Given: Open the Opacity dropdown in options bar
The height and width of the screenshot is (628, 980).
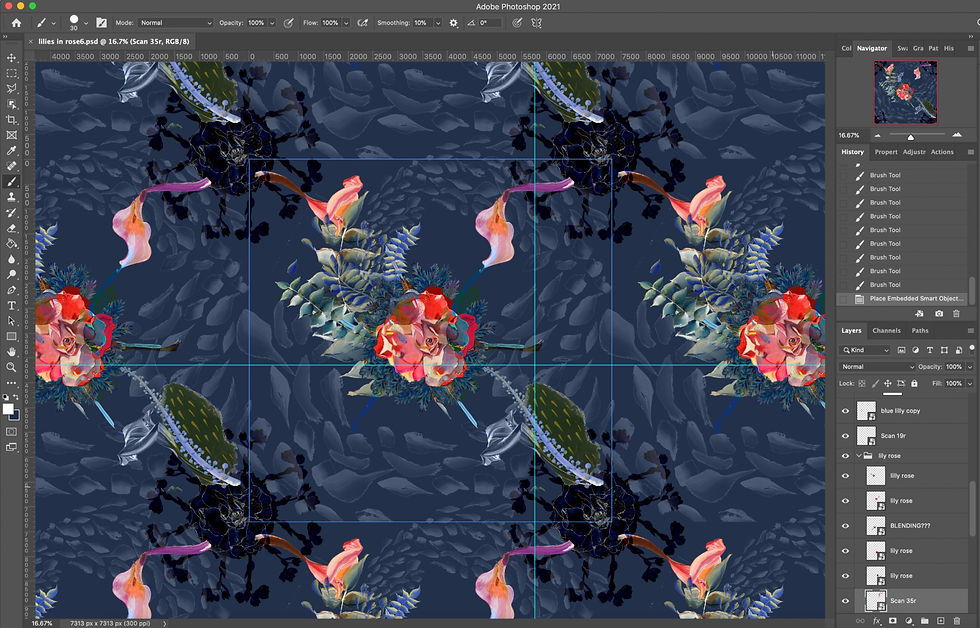Looking at the screenshot, I should point(272,22).
